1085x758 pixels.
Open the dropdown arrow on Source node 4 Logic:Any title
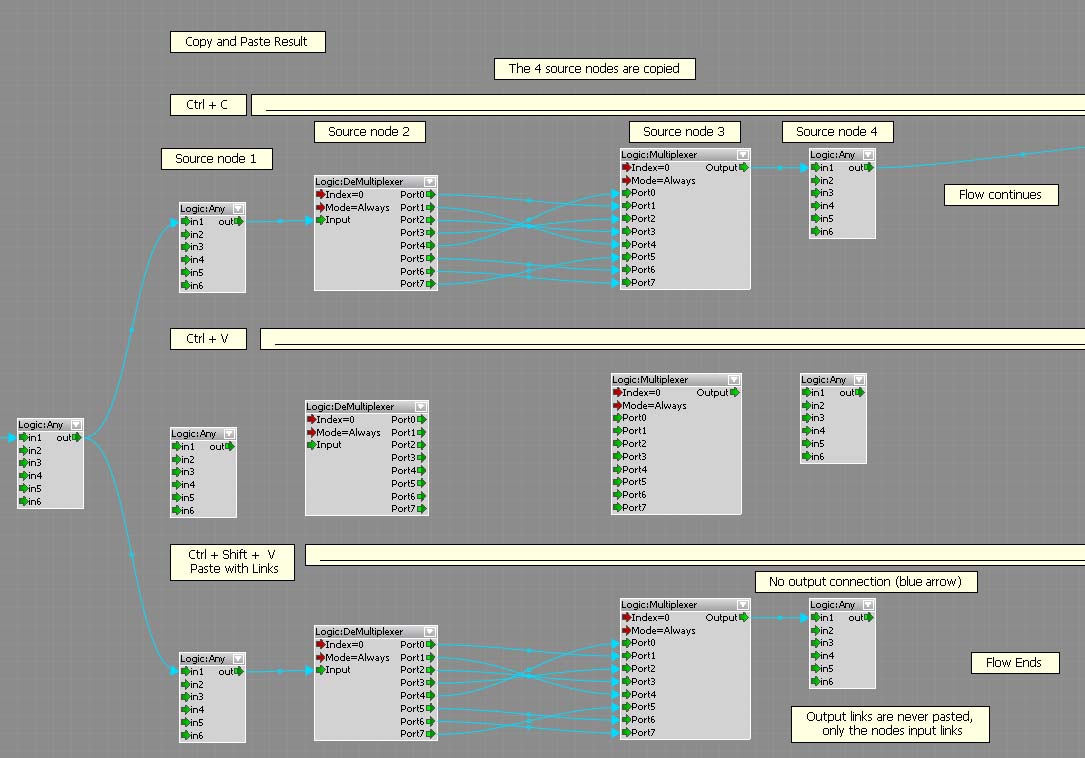point(868,154)
